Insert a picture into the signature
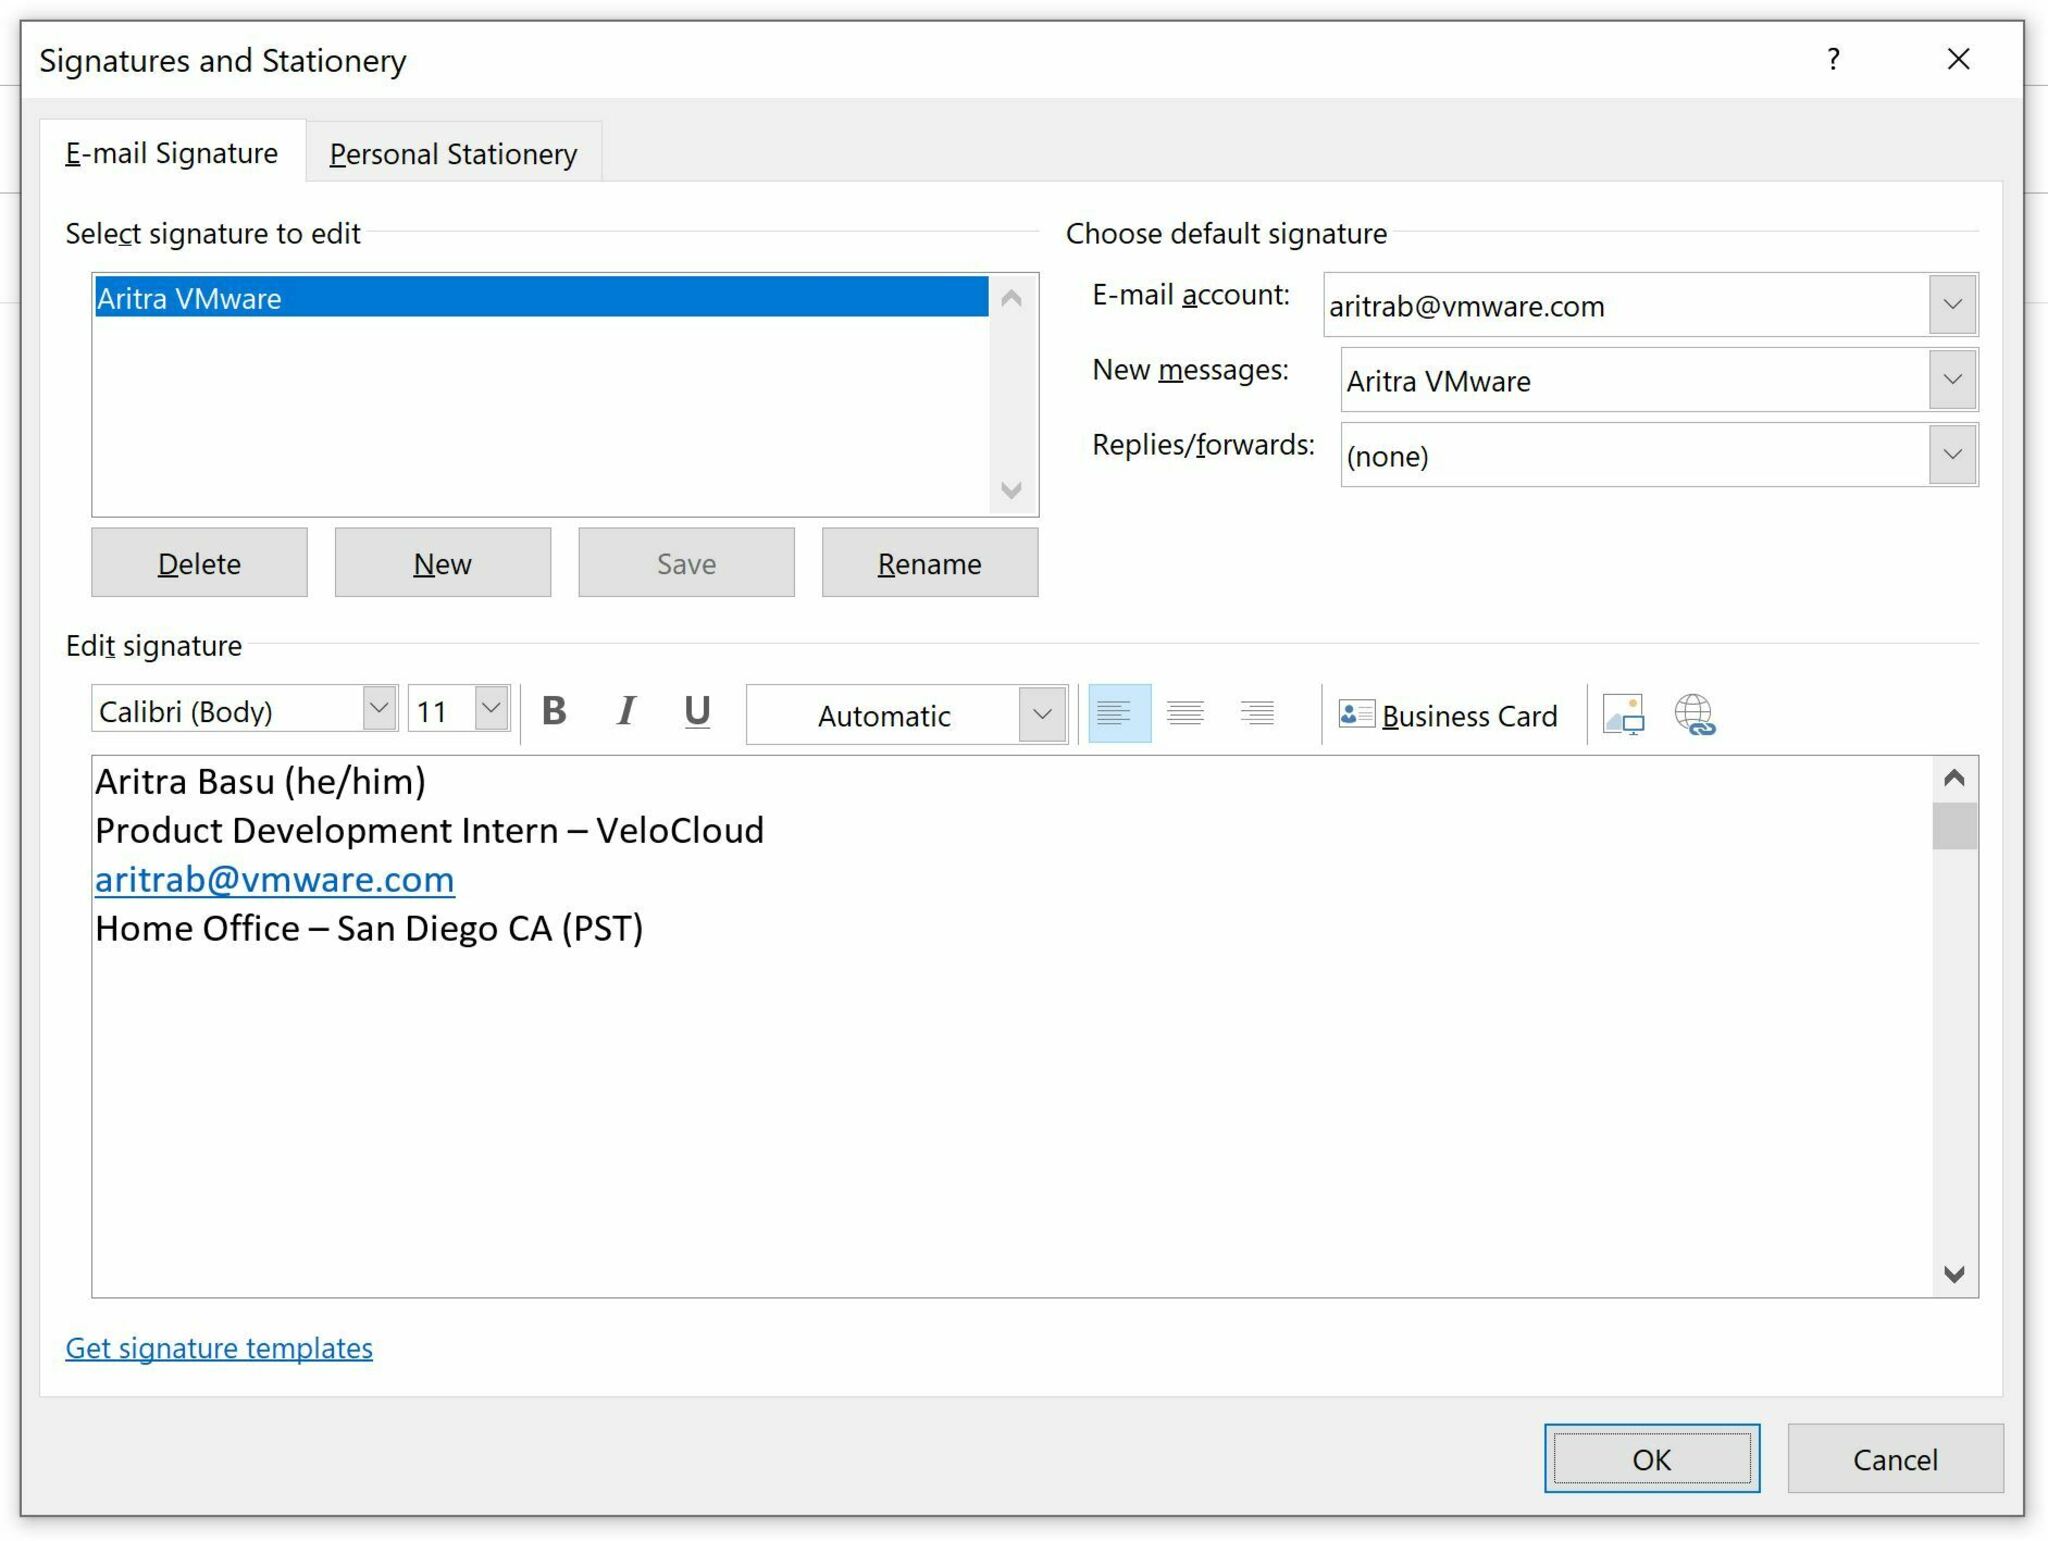 pyautogui.click(x=1622, y=714)
